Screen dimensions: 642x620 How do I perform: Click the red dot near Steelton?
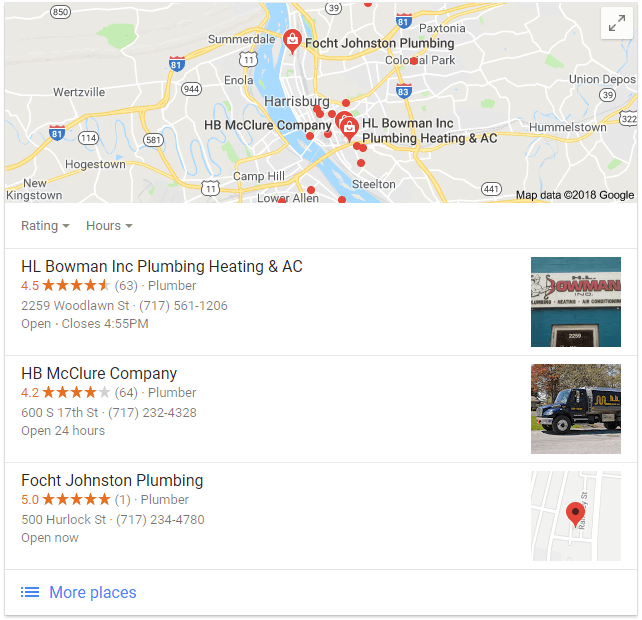tap(361, 163)
